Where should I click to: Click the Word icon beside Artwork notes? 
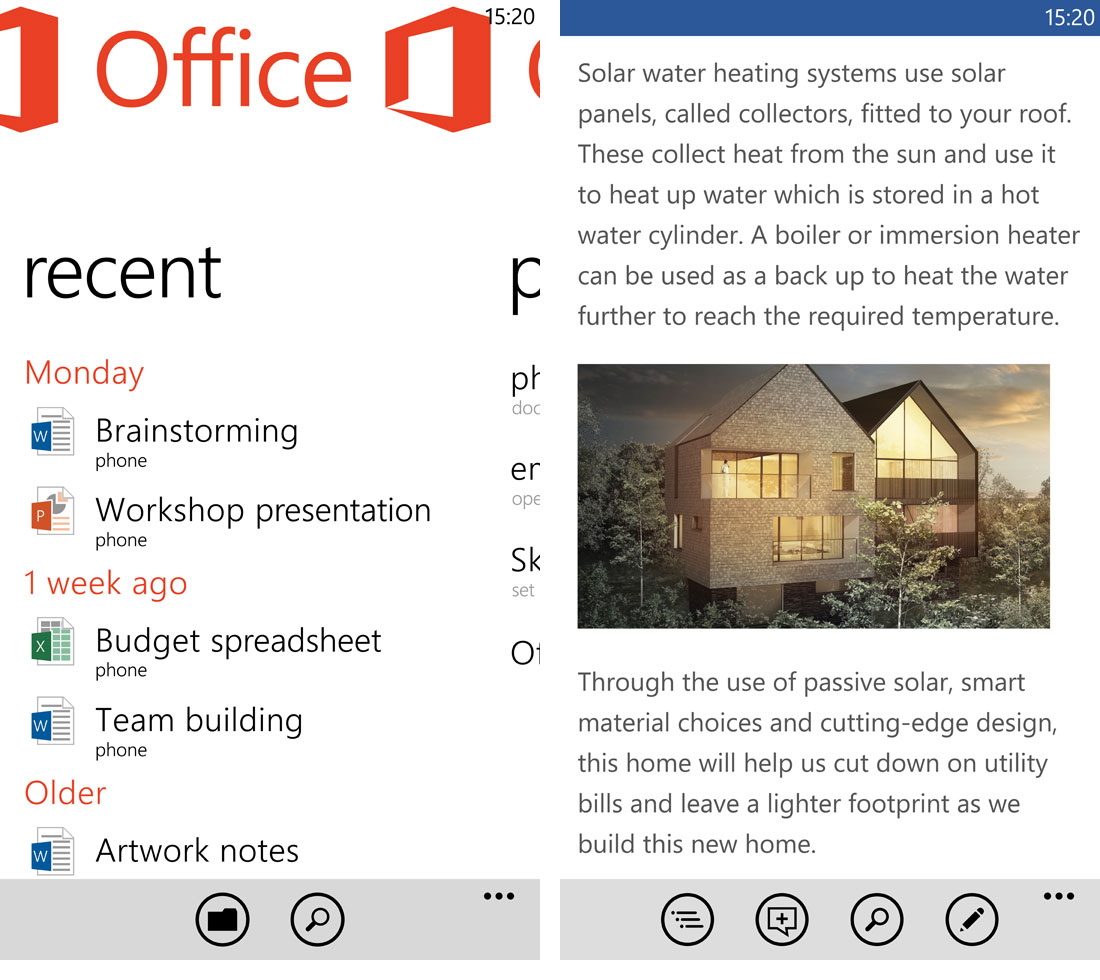(53, 851)
